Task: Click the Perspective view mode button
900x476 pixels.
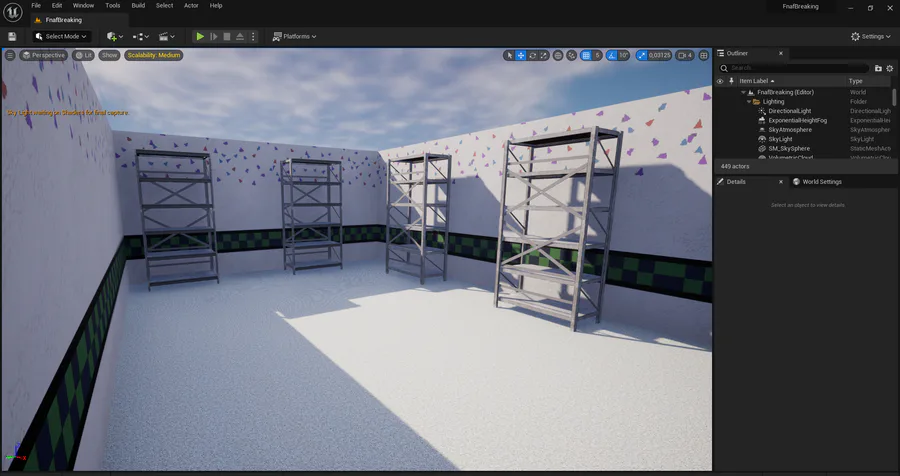Action: (44, 55)
